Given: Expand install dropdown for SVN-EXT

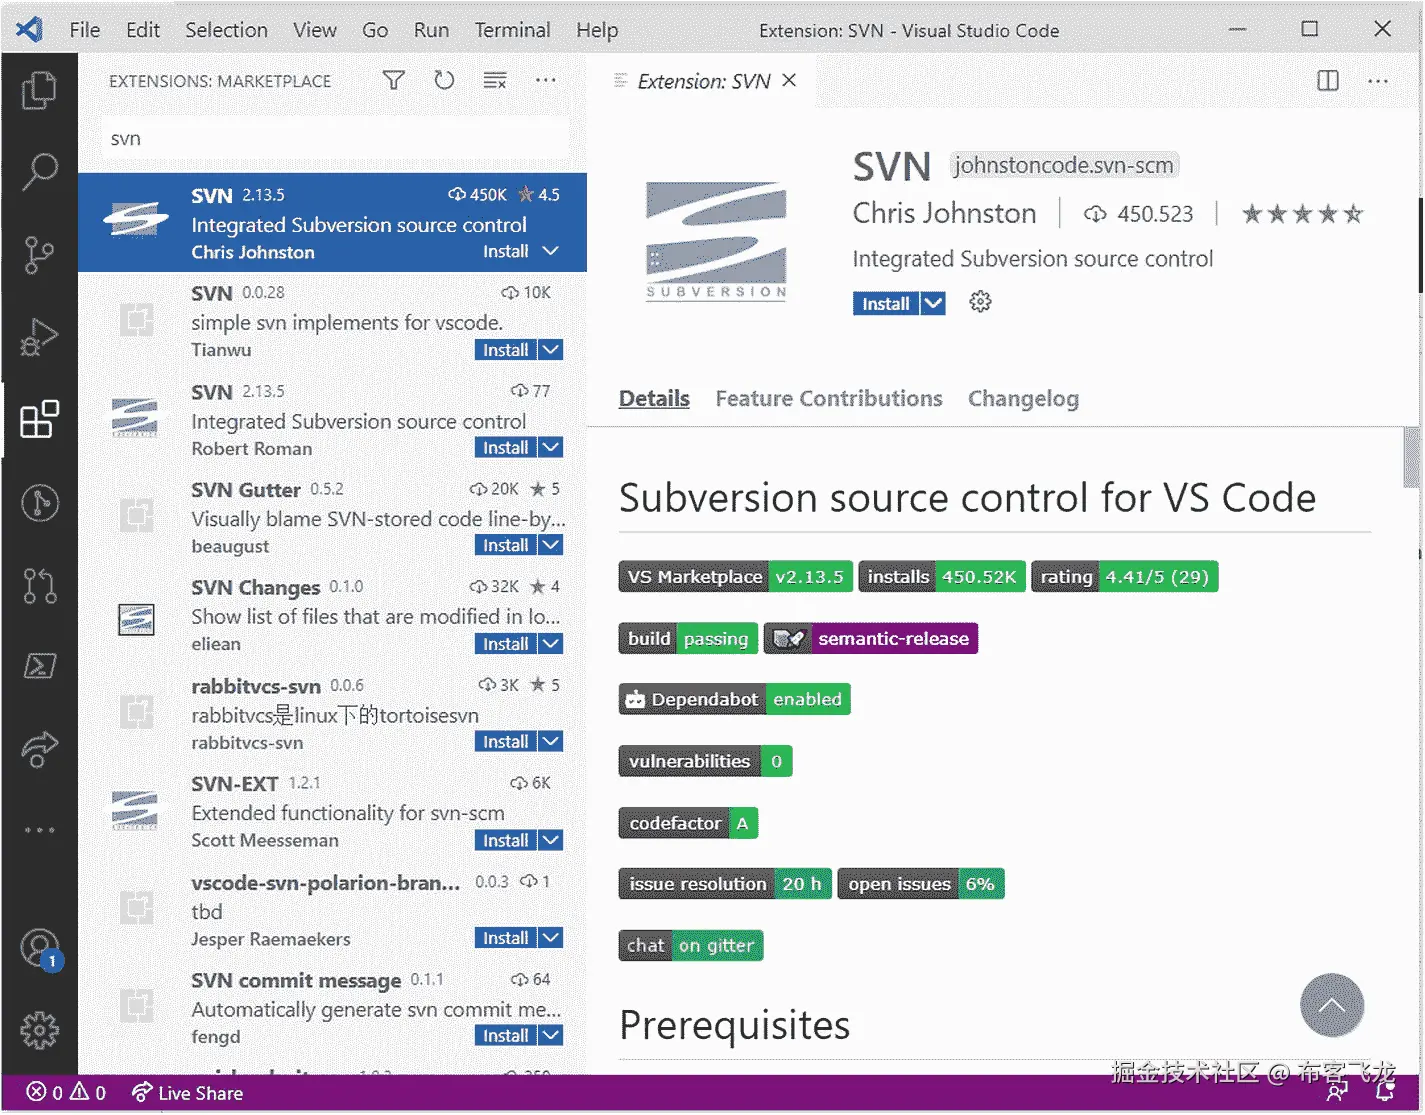Looking at the screenshot, I should [x=550, y=841].
